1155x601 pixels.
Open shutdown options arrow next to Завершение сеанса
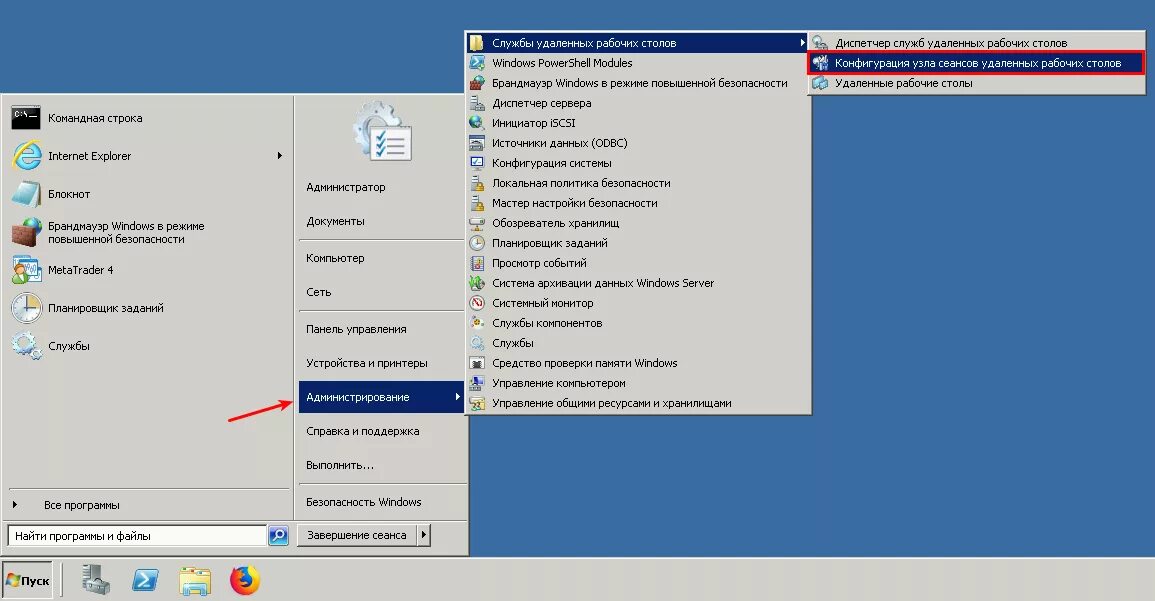424,535
